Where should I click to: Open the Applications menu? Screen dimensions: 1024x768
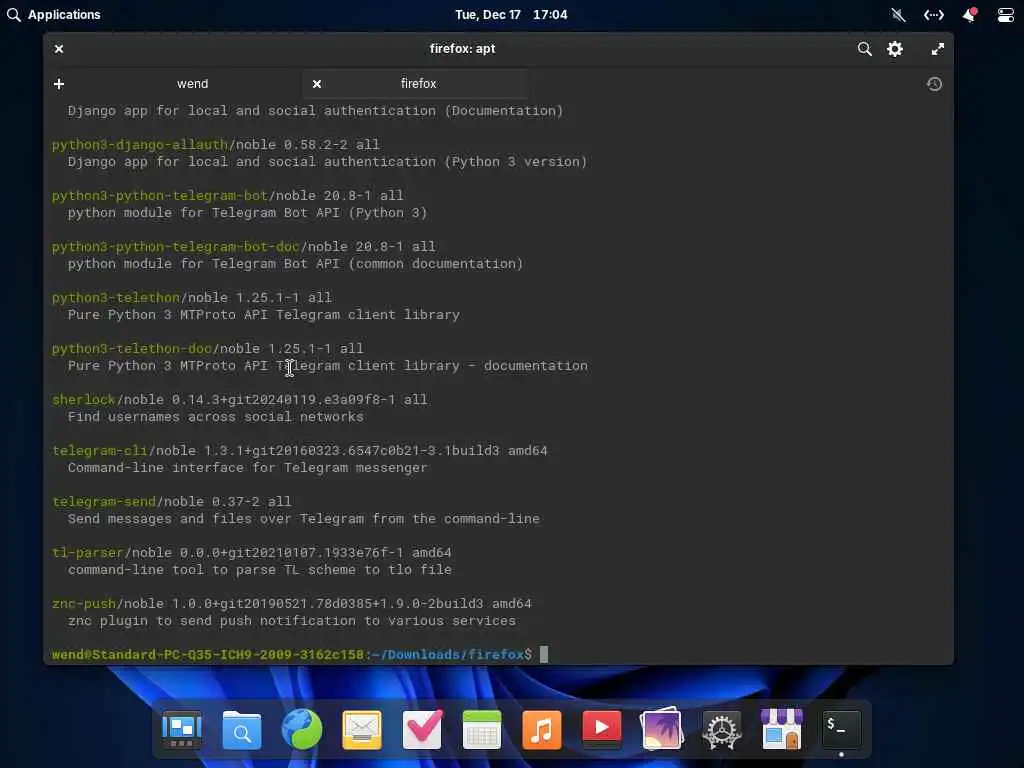[x=54, y=14]
